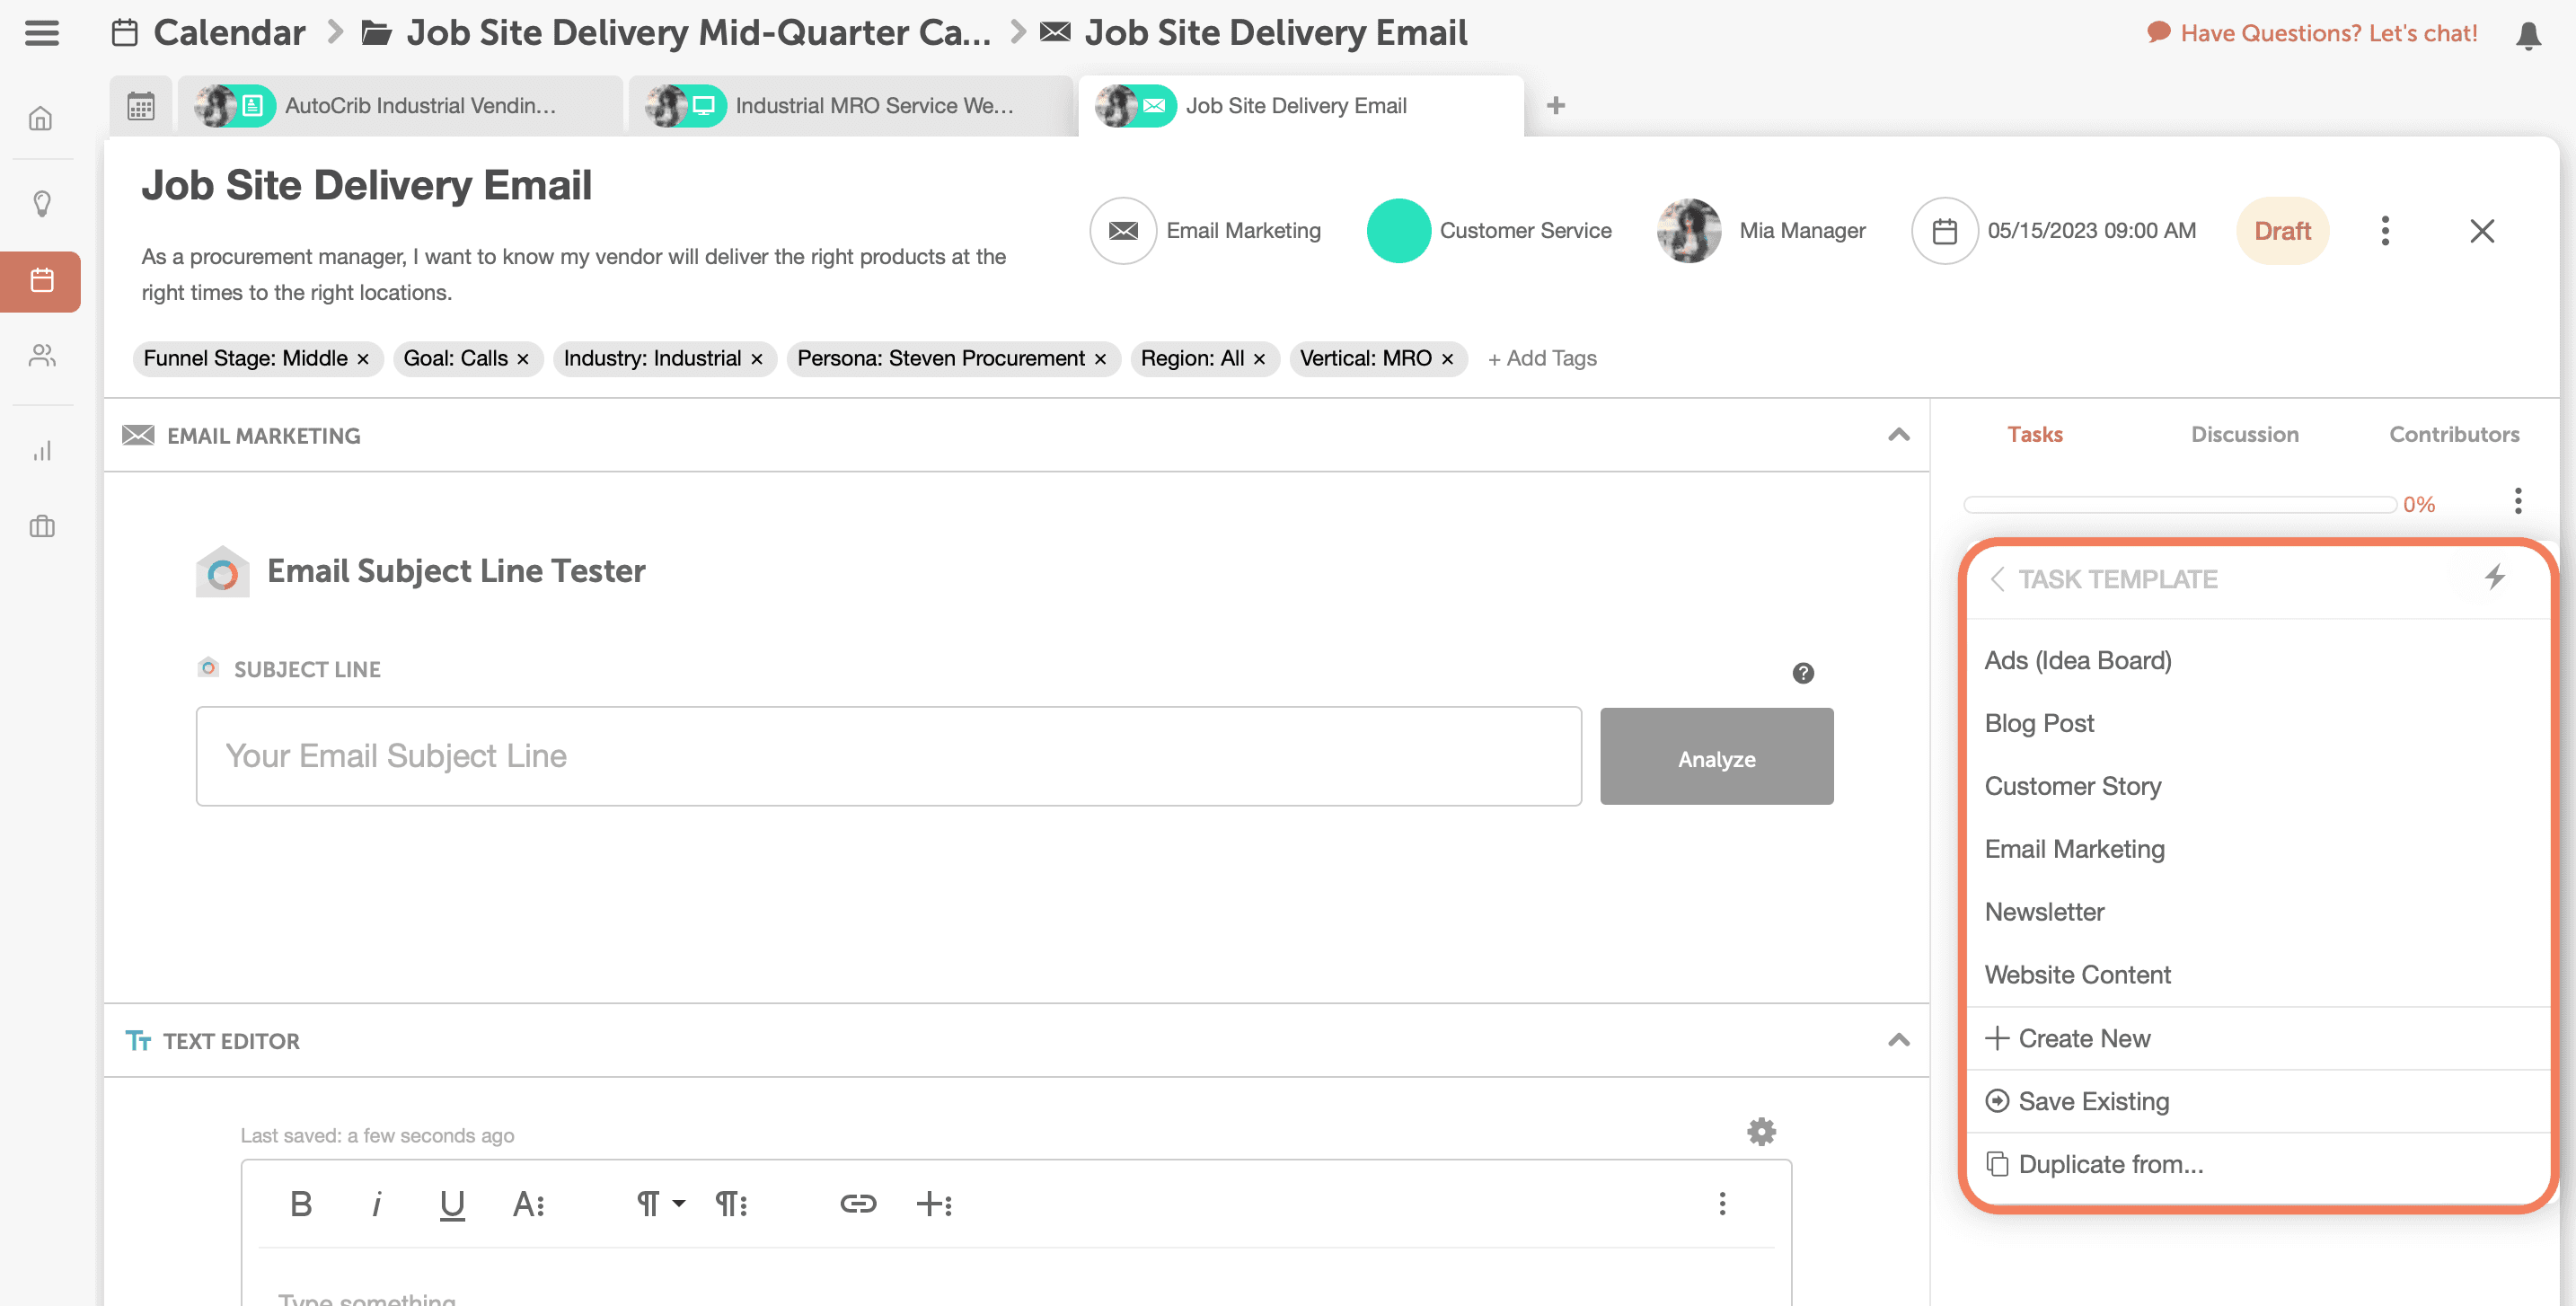Open the analytics bar chart sidebar icon

click(41, 451)
